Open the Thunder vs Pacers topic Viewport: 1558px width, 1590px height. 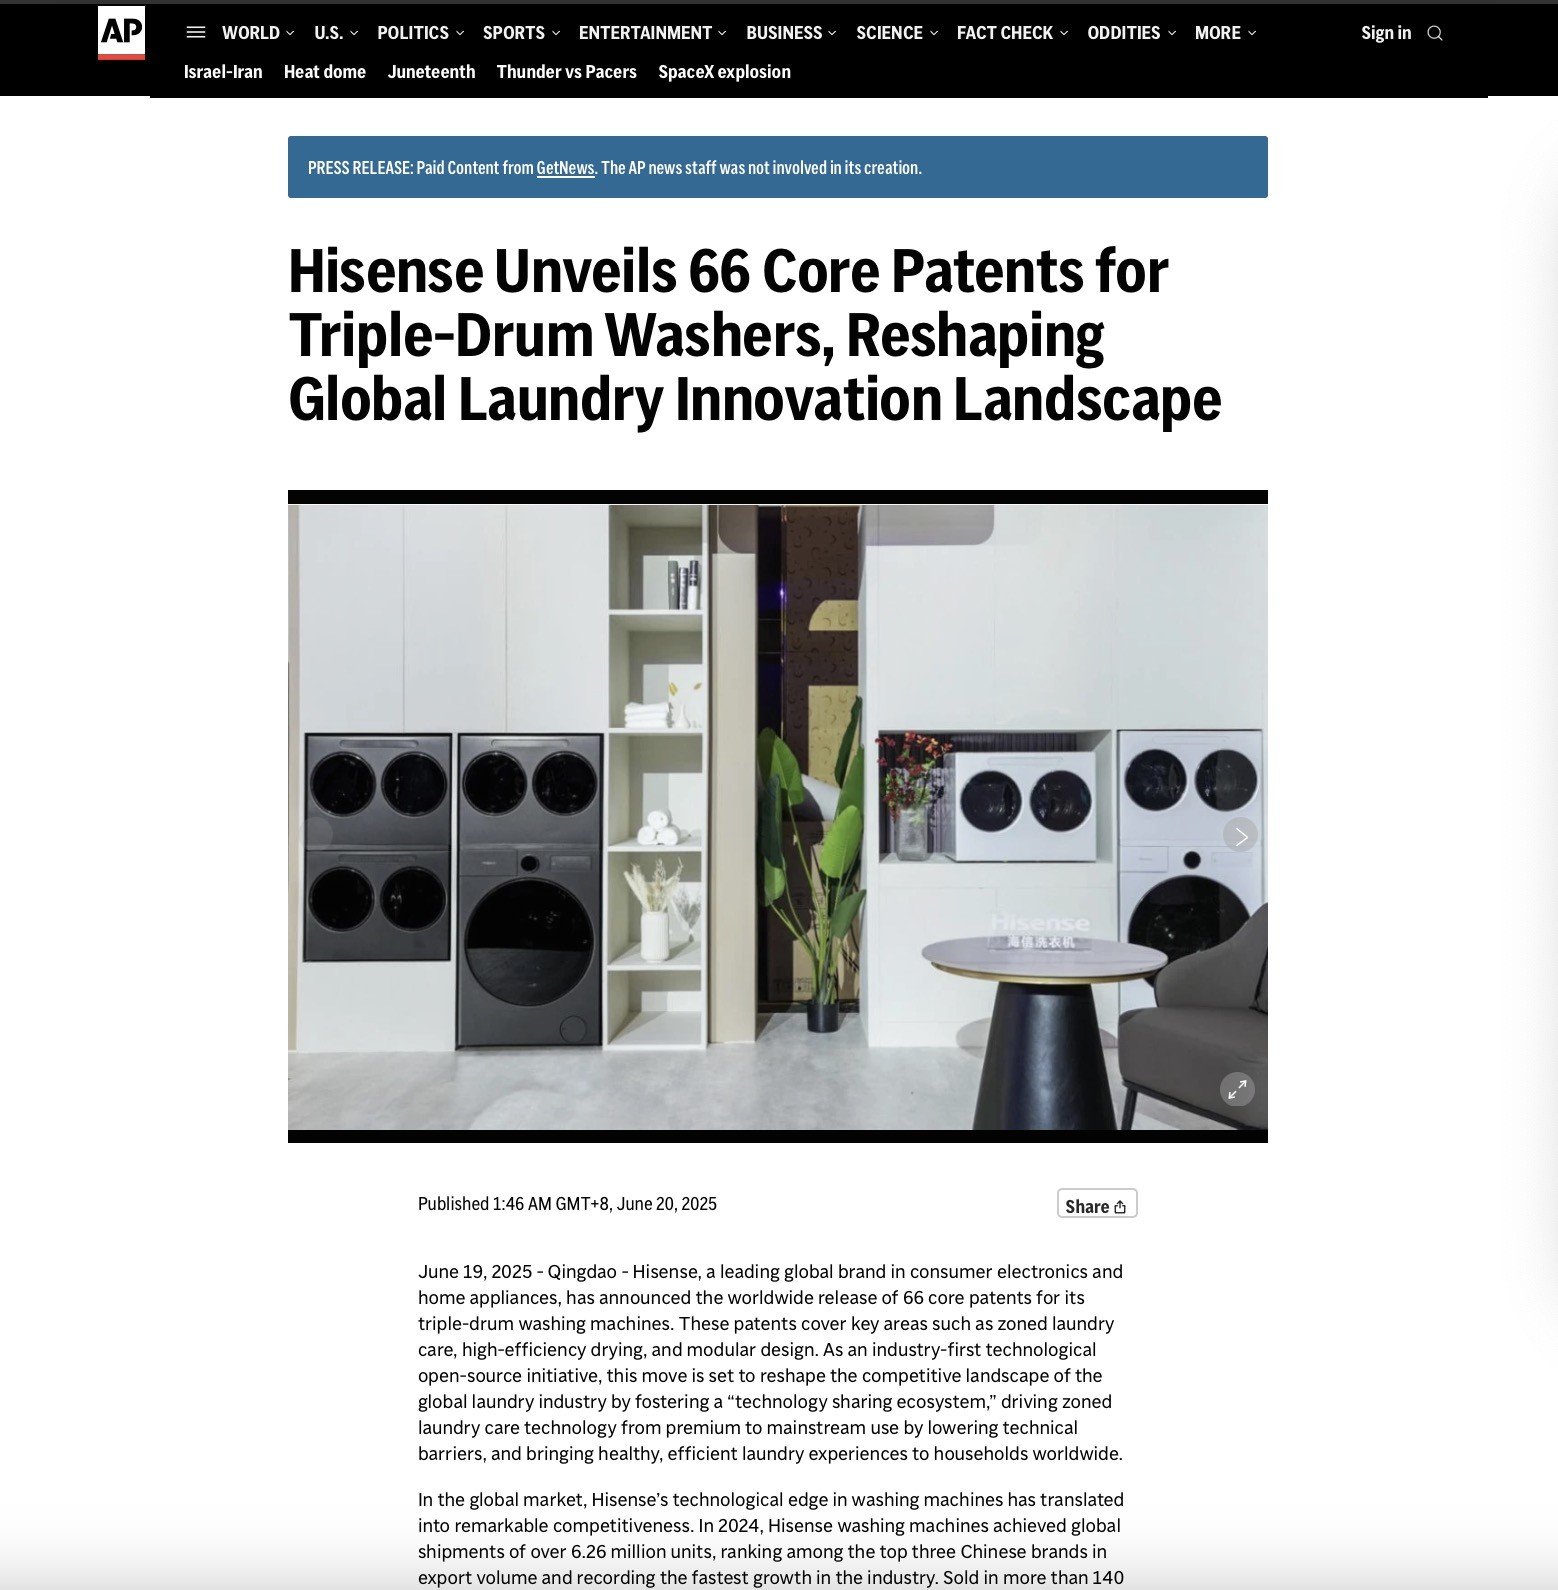(566, 72)
